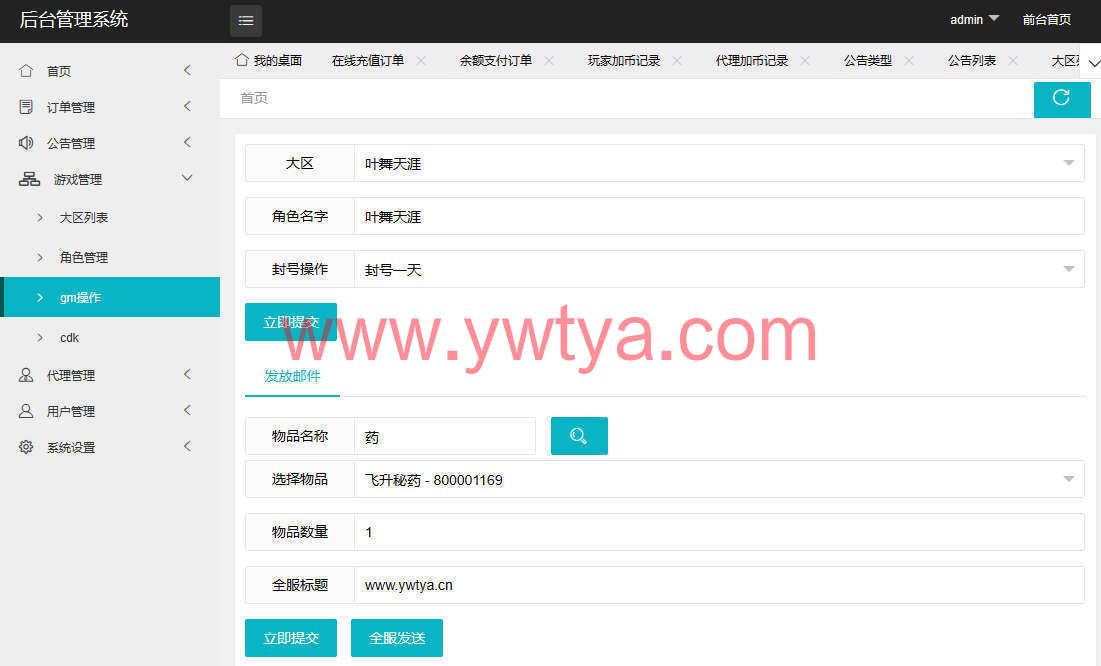Screen dimensions: 1101x666
Task: Click the hierarchy icon beside 游戏管理
Action: click(x=29, y=179)
